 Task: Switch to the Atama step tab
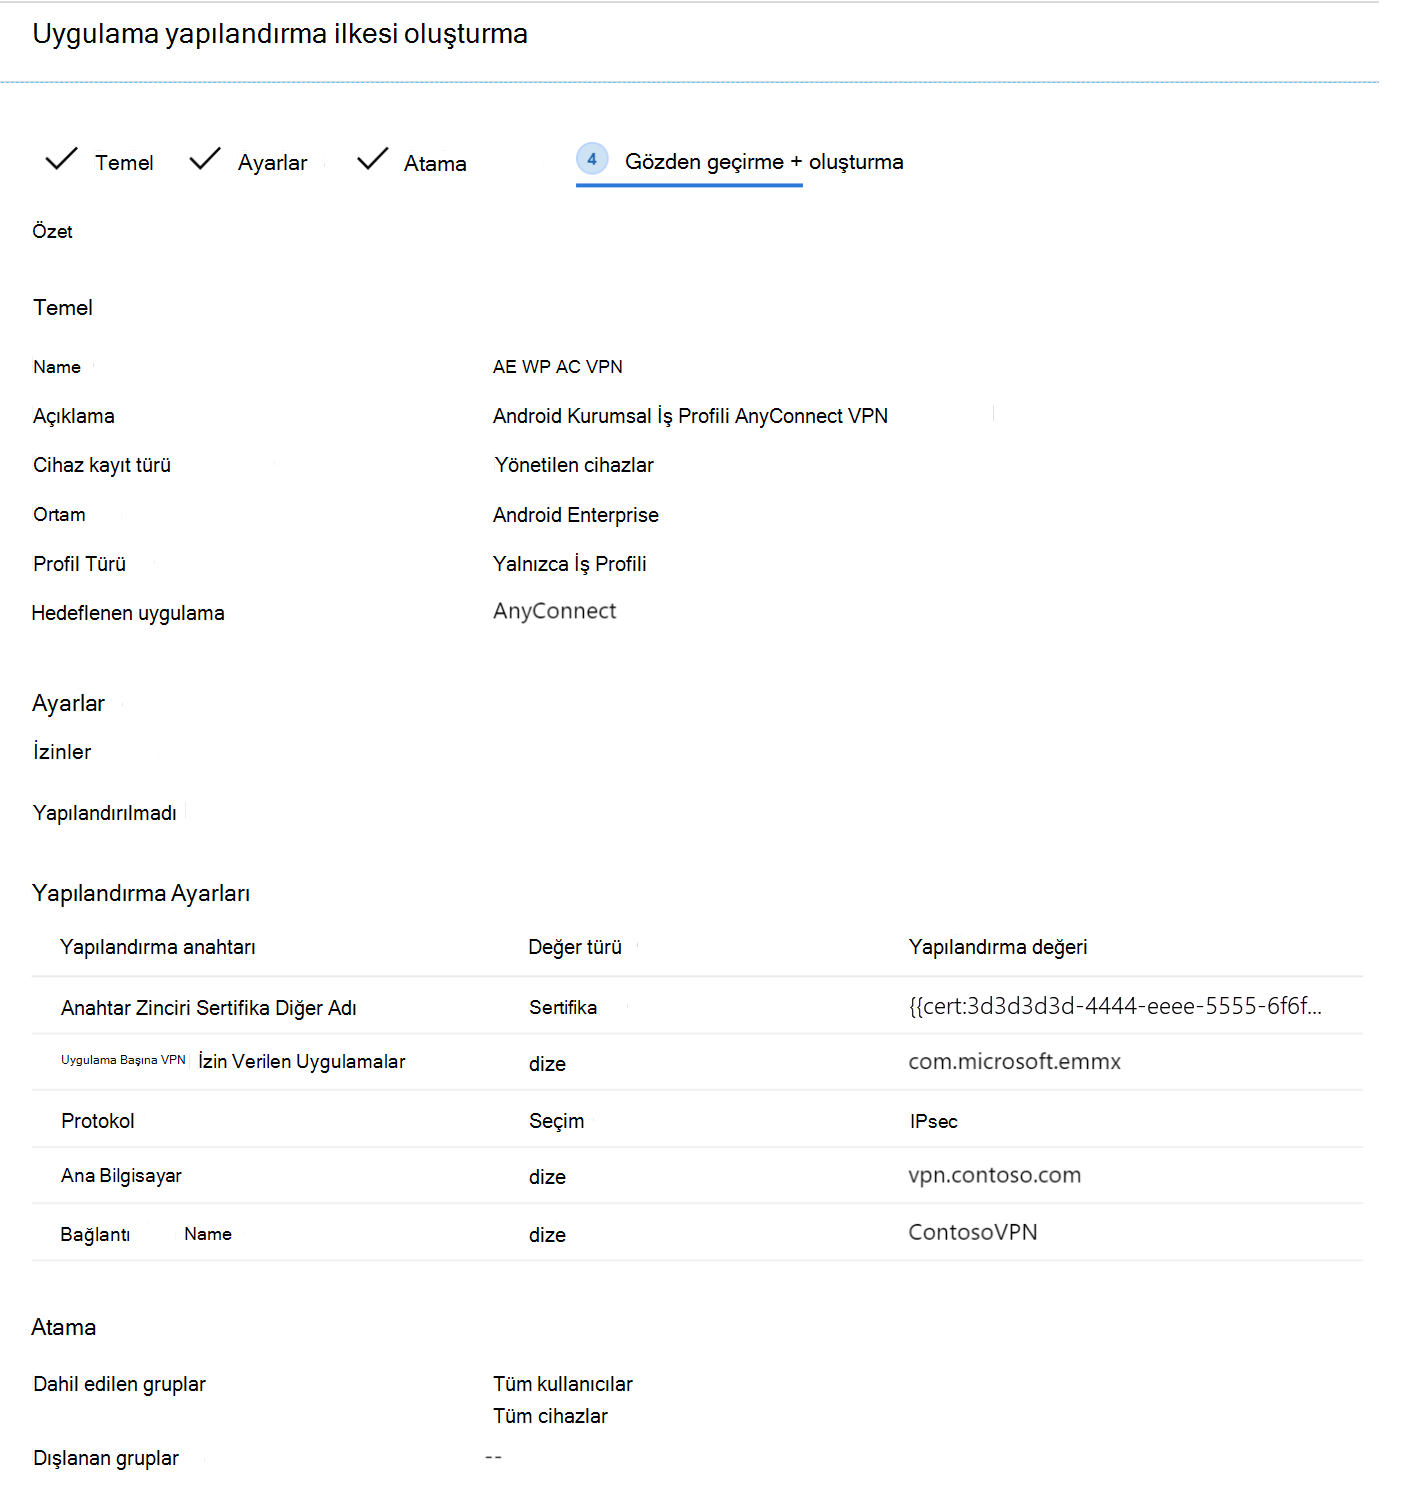pyautogui.click(x=435, y=164)
